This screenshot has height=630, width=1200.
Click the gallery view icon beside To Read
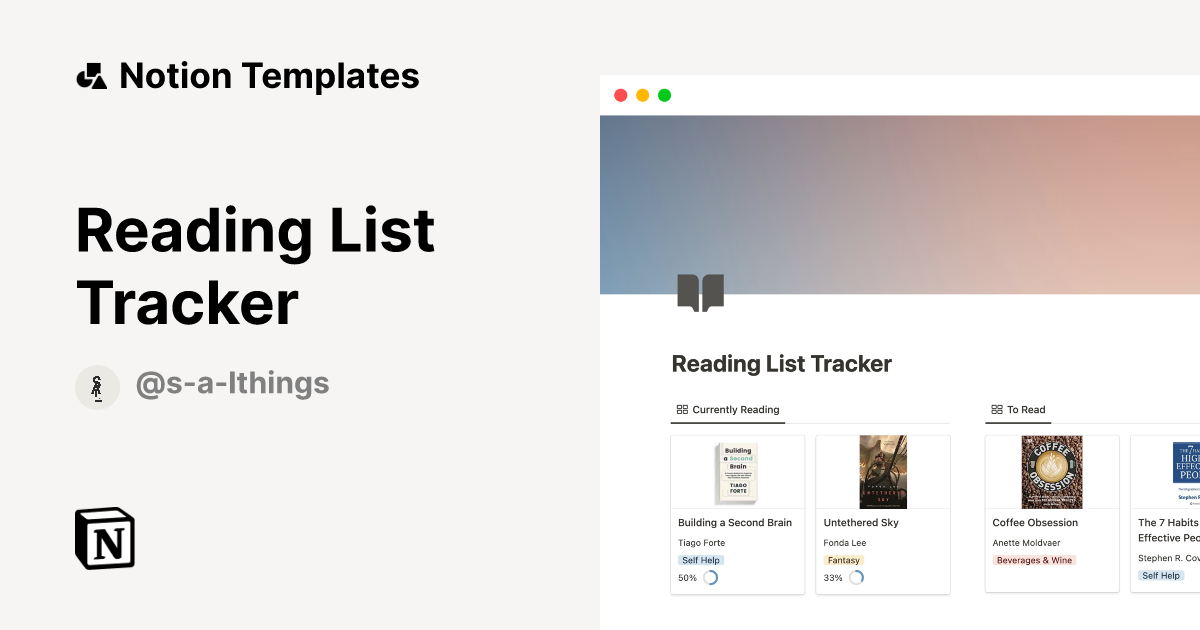coord(996,409)
